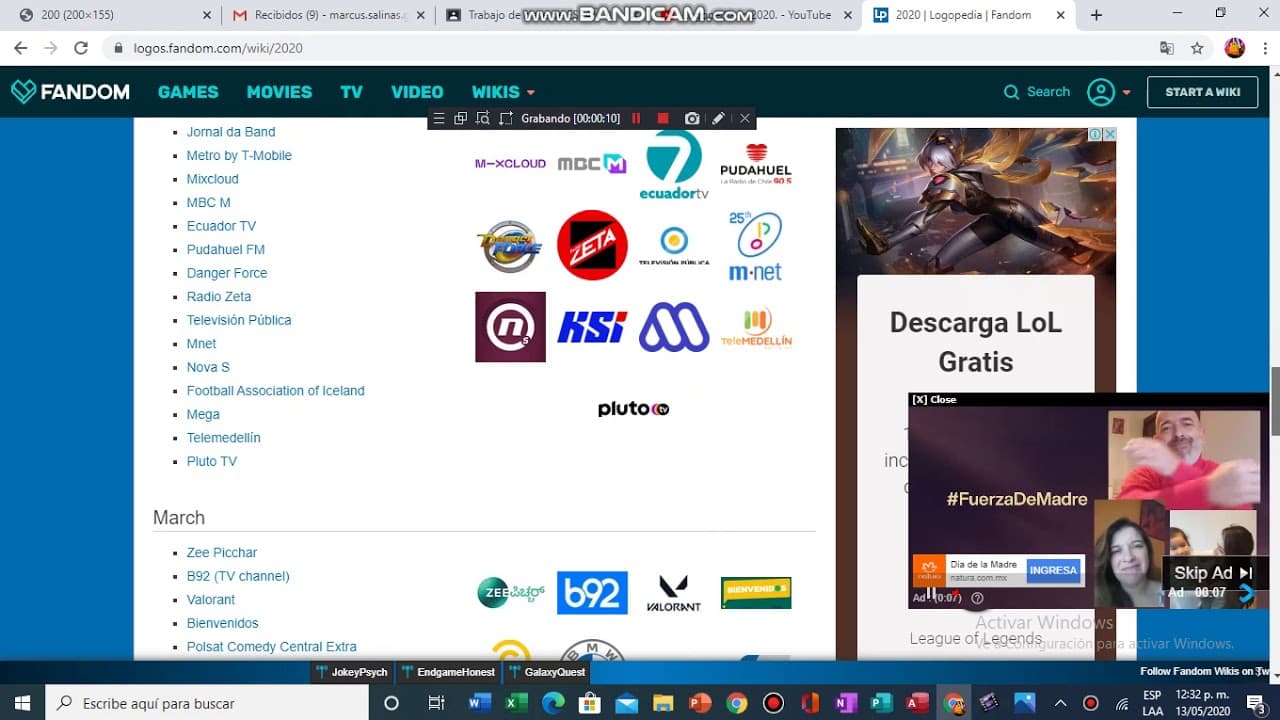
Task: Go back to previous page in Chrome
Action: coord(20,48)
